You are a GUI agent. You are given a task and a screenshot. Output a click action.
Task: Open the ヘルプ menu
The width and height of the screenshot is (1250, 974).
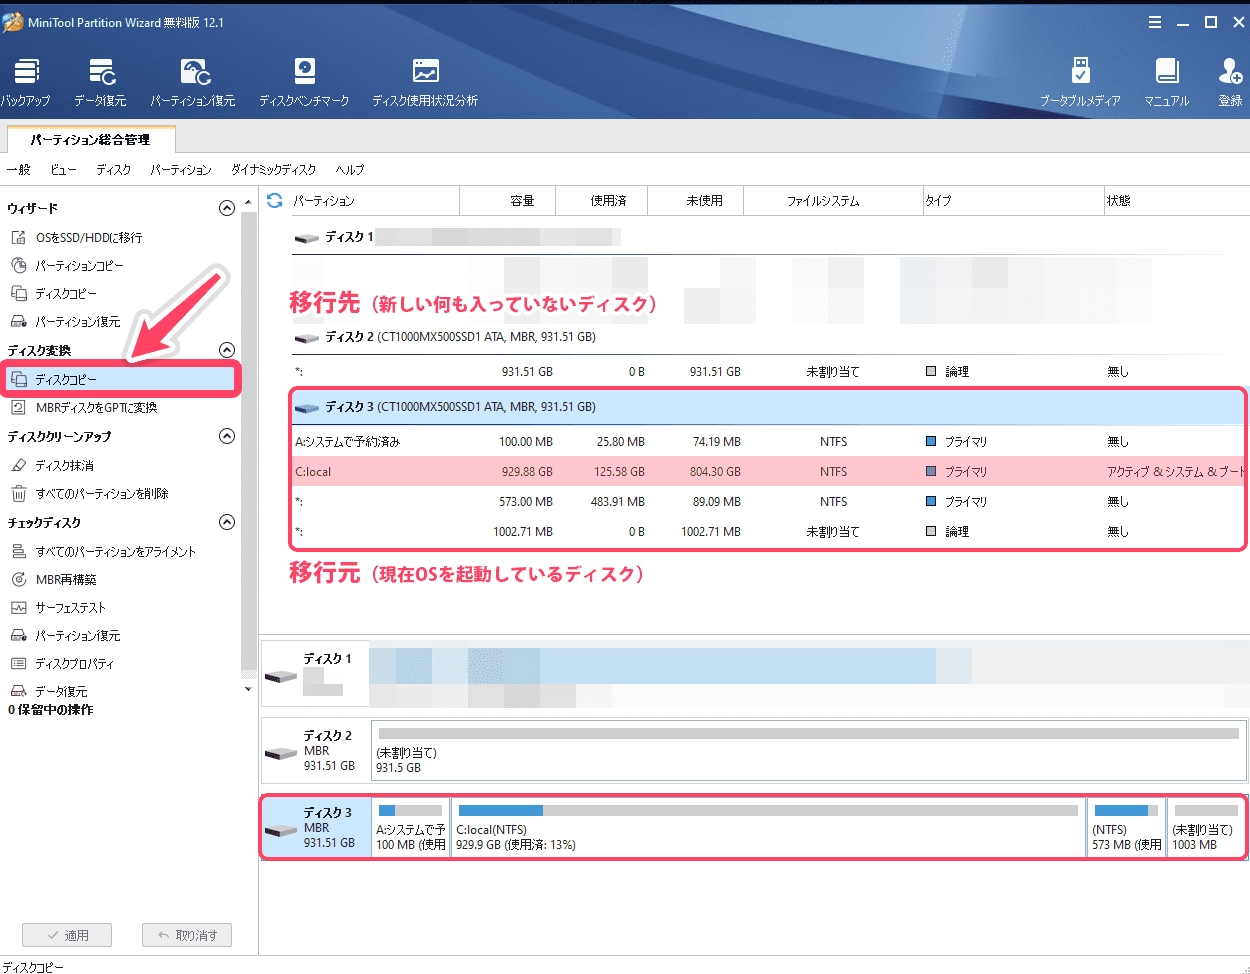coord(350,170)
